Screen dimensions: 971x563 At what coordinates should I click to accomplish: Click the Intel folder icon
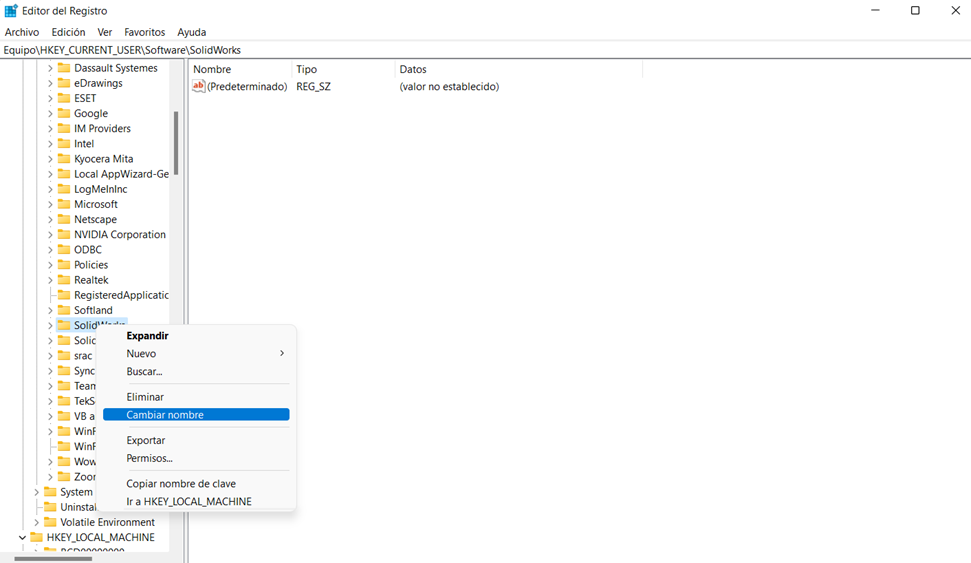coord(64,143)
